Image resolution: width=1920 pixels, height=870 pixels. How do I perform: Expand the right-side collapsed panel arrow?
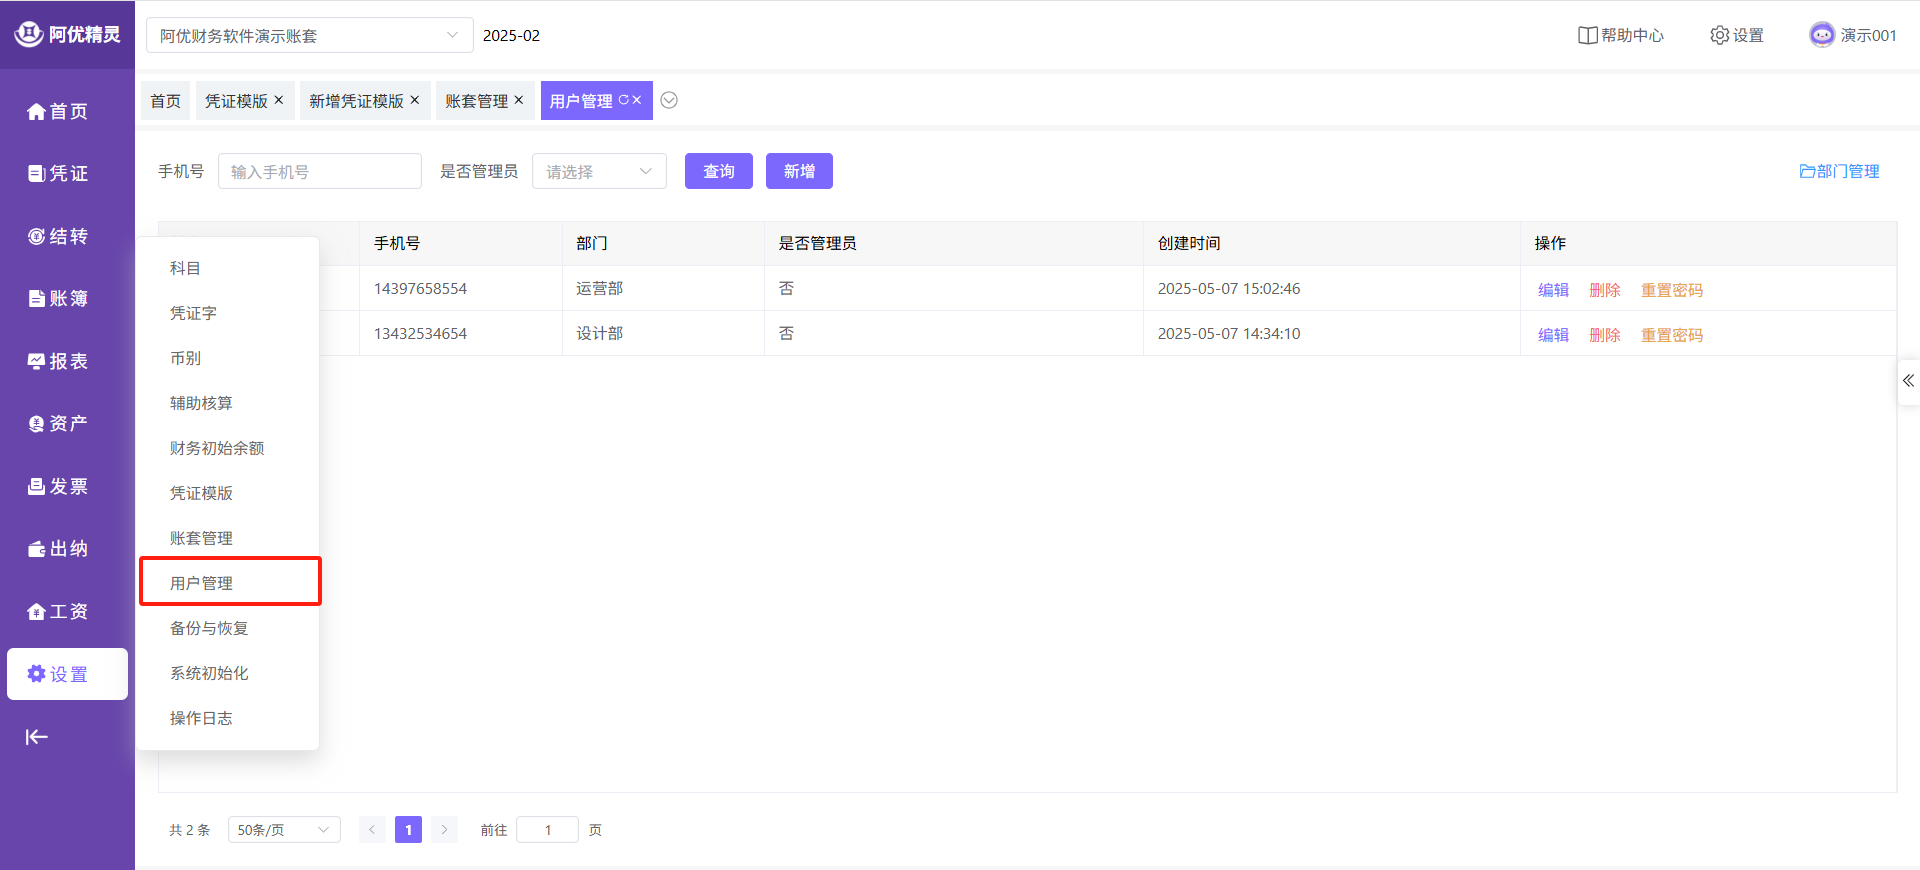[1908, 381]
